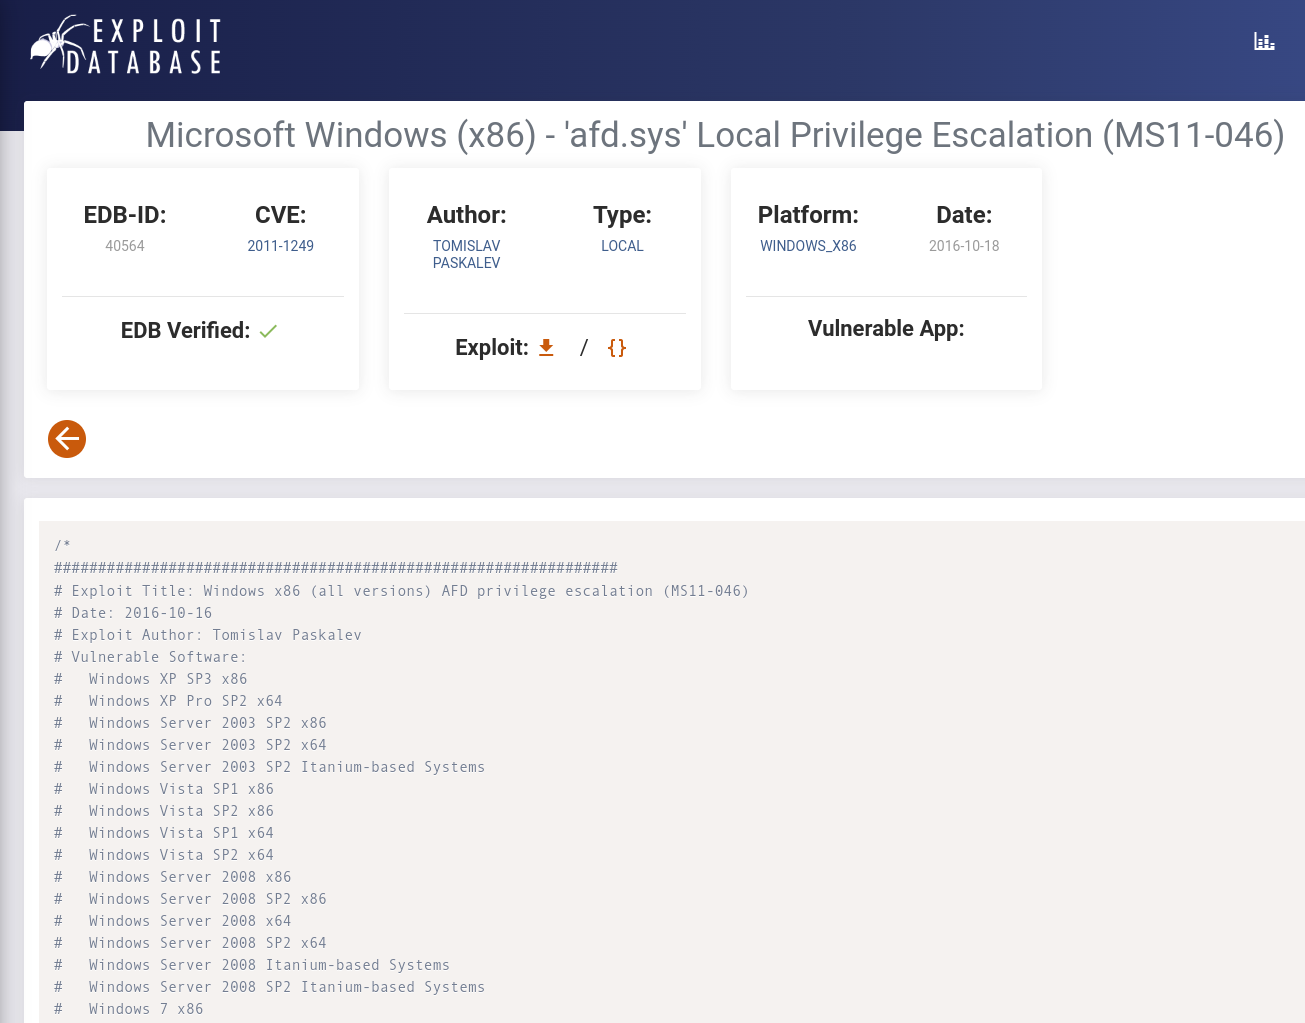Click the 'CVE:' heading
Viewport: 1305px width, 1023px height.
pos(281,215)
